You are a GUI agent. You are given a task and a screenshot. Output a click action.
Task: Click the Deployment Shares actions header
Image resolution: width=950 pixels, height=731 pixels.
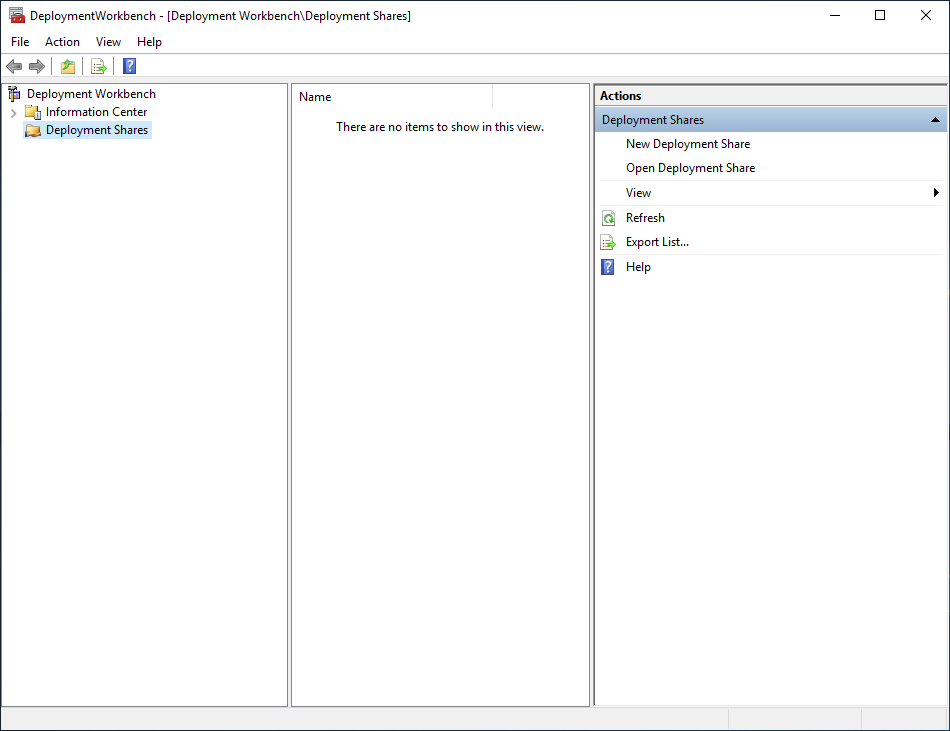click(771, 120)
